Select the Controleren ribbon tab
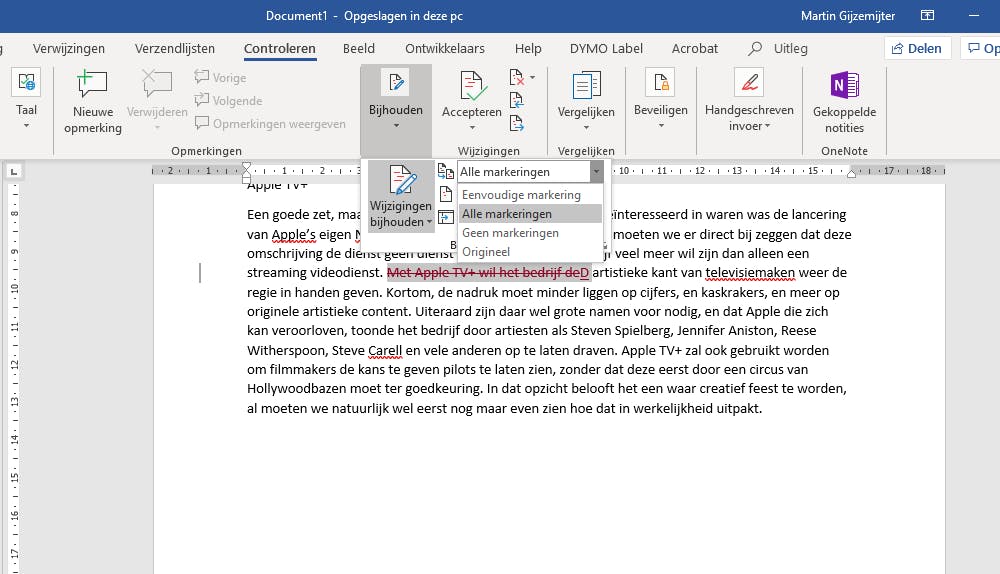The height and width of the screenshot is (574, 1000). 280,48
